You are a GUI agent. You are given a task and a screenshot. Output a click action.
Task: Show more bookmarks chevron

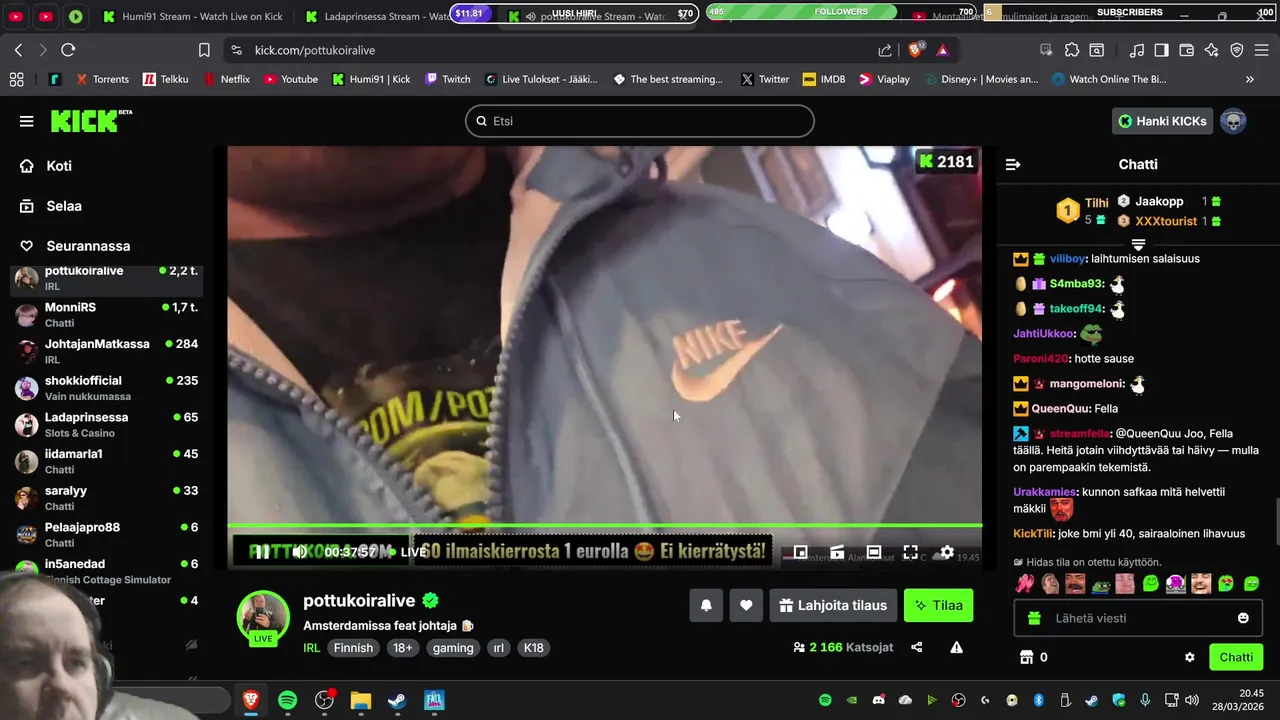click(1249, 79)
